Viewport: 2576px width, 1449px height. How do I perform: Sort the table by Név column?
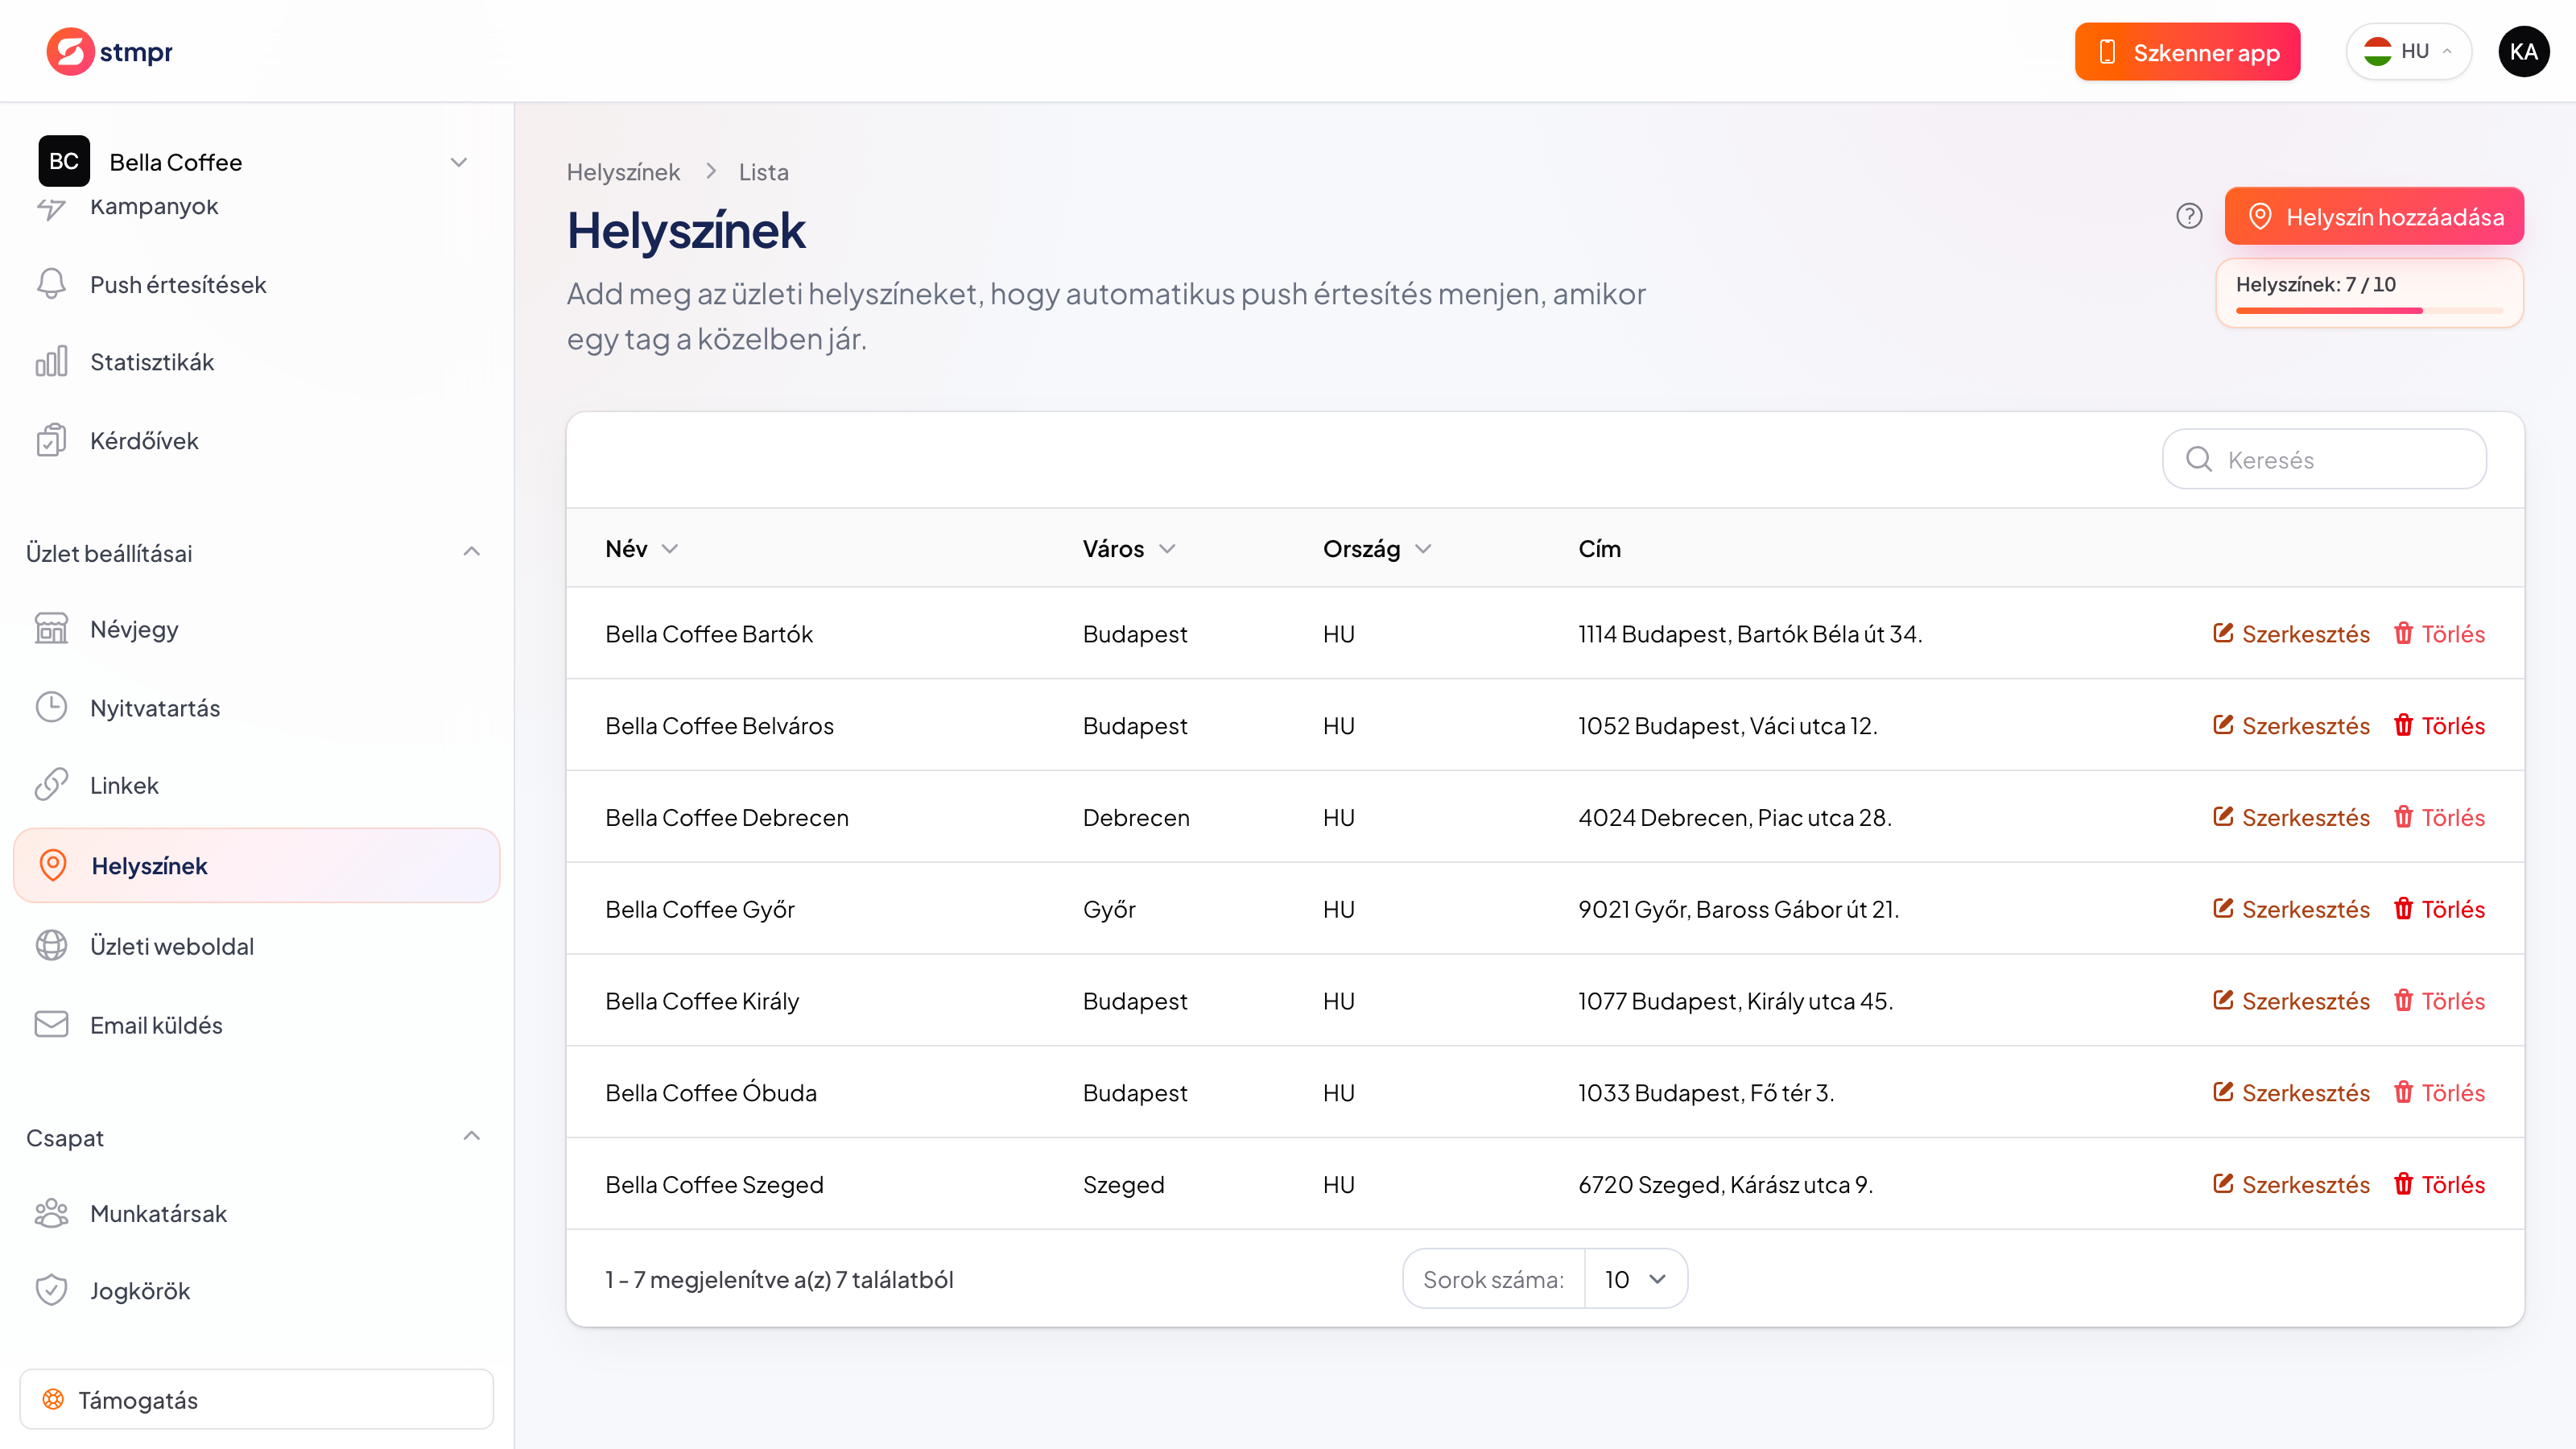pyautogui.click(x=642, y=548)
